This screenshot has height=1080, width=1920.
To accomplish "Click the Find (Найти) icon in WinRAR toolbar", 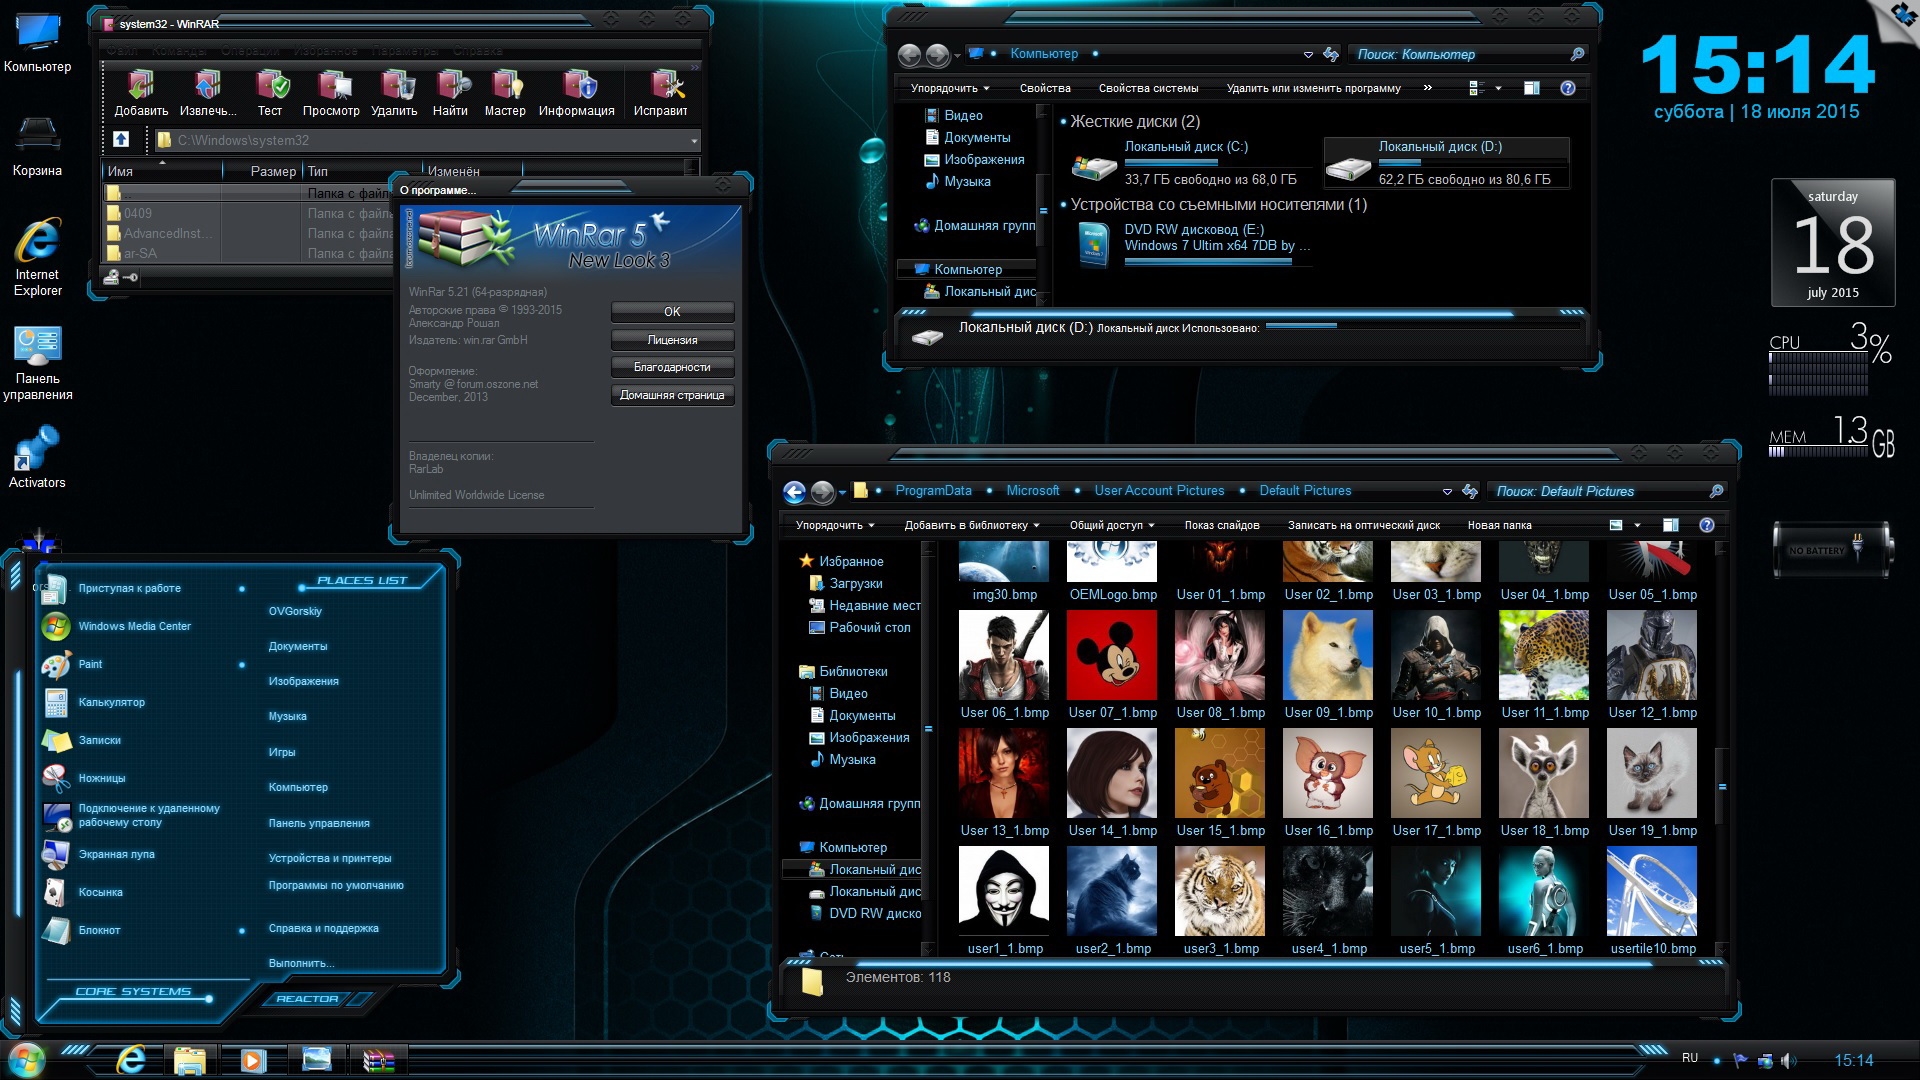I will click(448, 92).
